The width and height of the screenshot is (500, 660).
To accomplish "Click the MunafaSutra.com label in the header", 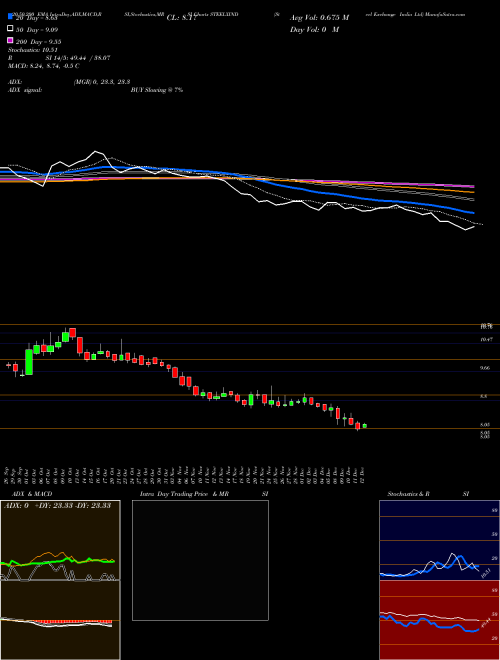I will [445, 14].
